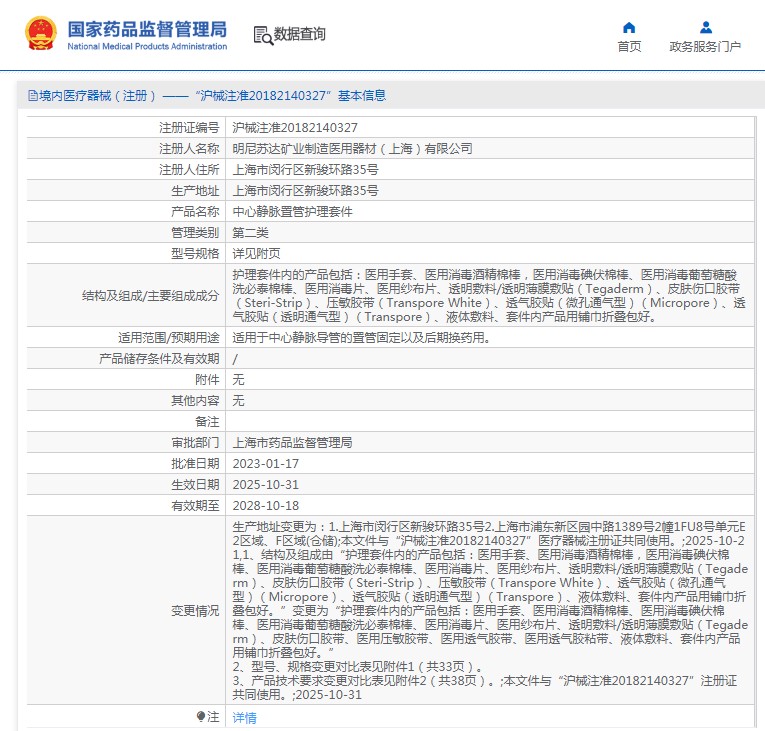Click the change history description text
The width and height of the screenshot is (765, 731).
490,610
